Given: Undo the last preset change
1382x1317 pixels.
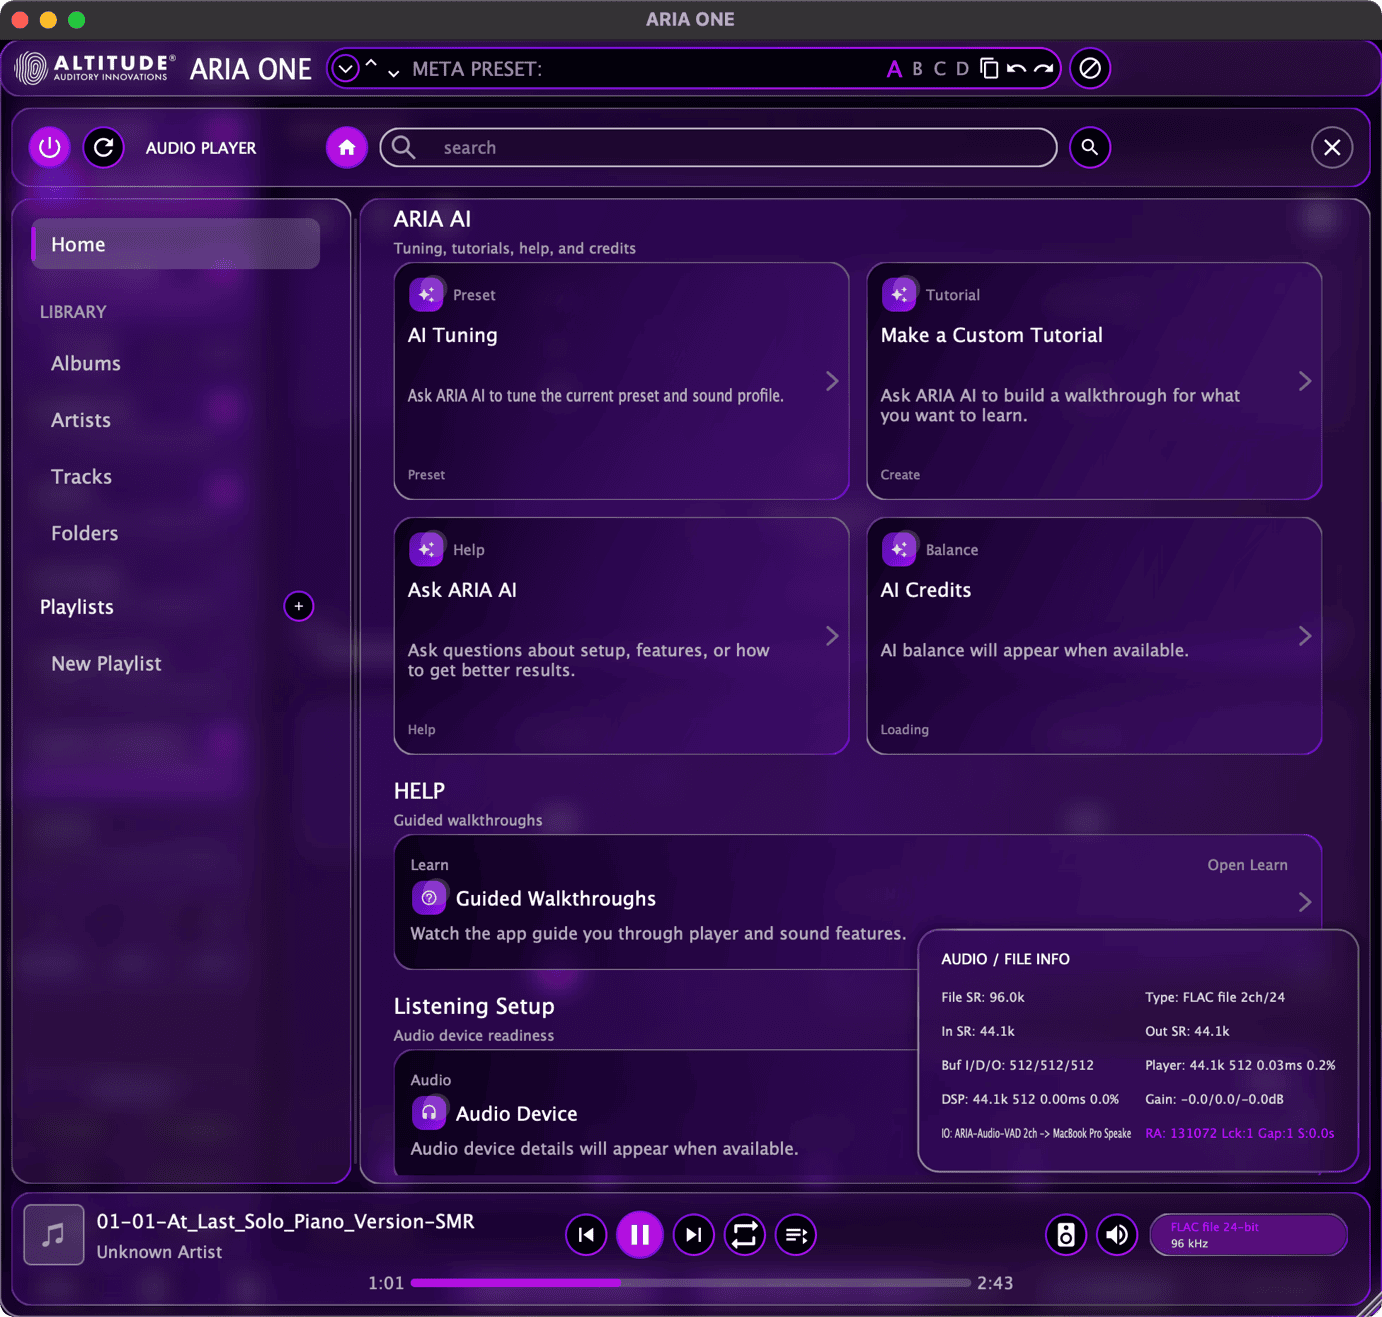Looking at the screenshot, I should coord(1017,69).
